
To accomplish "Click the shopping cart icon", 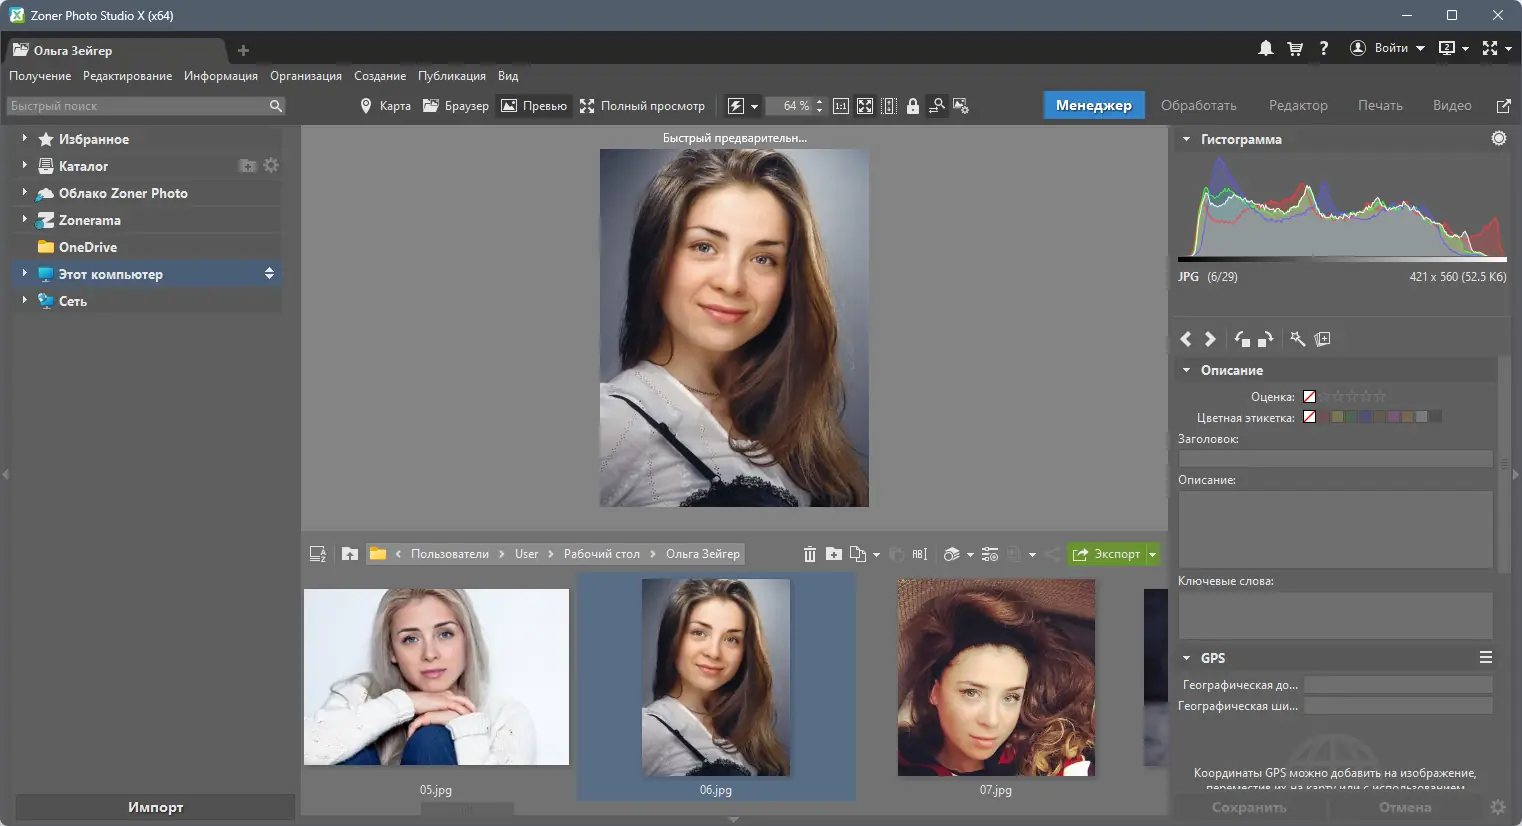I will click(1295, 48).
